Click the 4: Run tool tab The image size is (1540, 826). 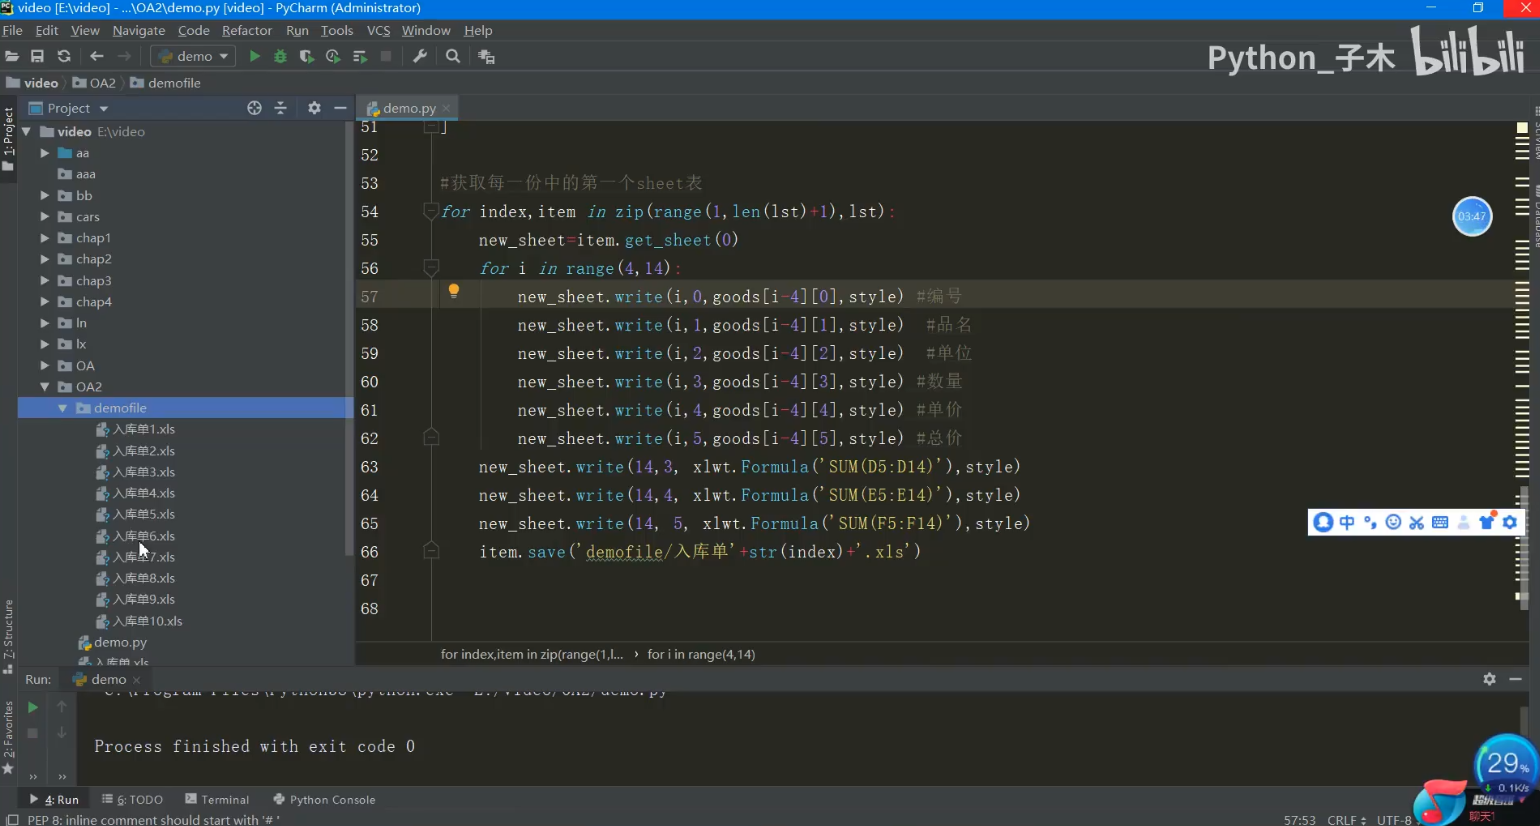(x=54, y=799)
